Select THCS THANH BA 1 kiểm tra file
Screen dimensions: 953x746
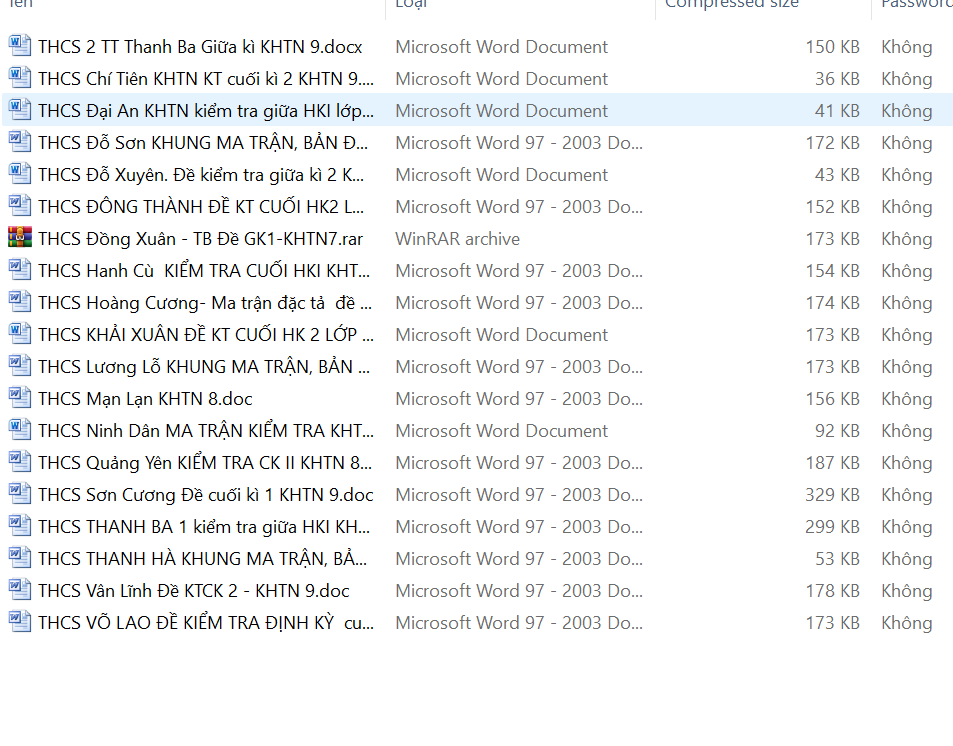204,527
